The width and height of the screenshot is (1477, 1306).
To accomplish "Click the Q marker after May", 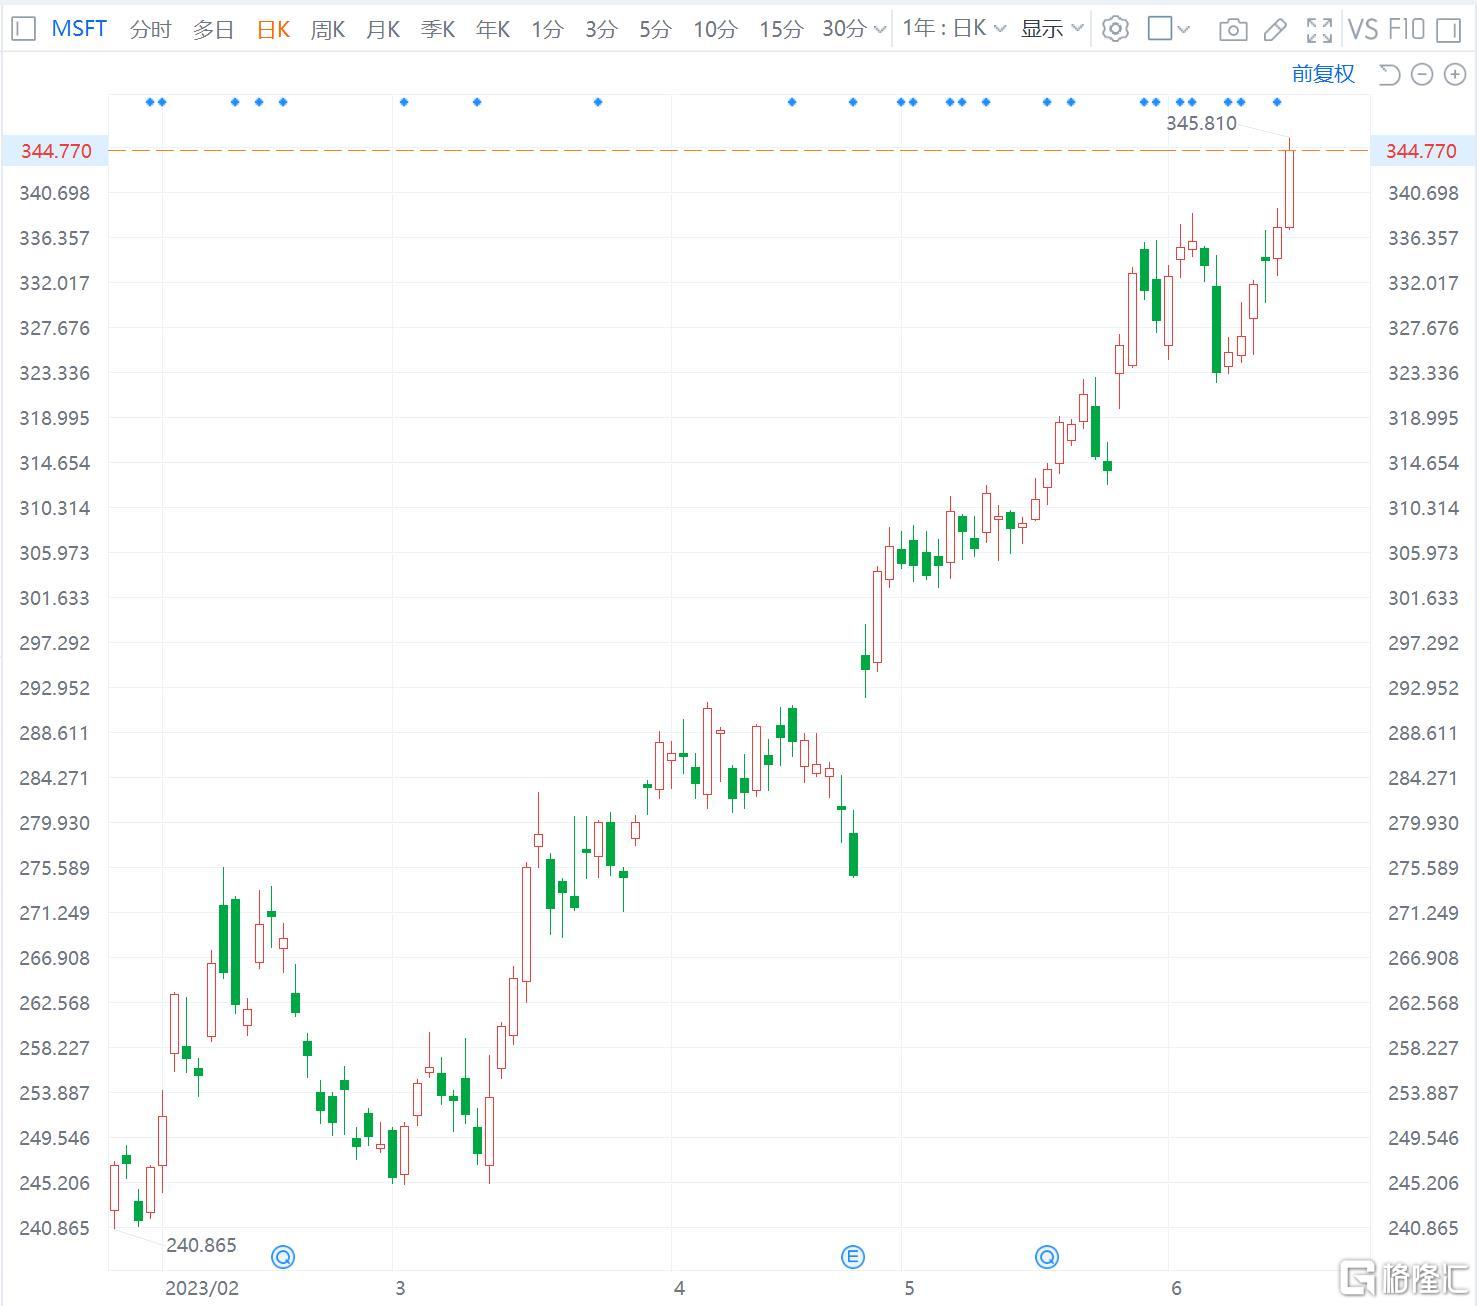I will tap(1047, 1257).
